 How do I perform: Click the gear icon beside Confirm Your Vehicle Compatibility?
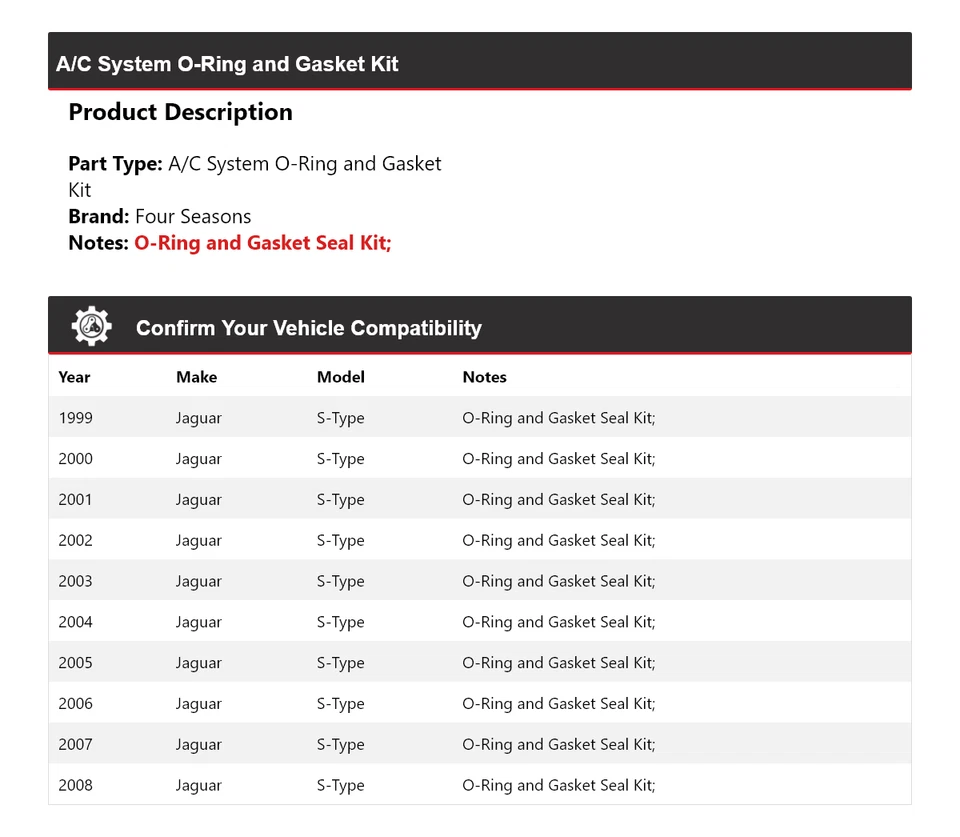[91, 327]
